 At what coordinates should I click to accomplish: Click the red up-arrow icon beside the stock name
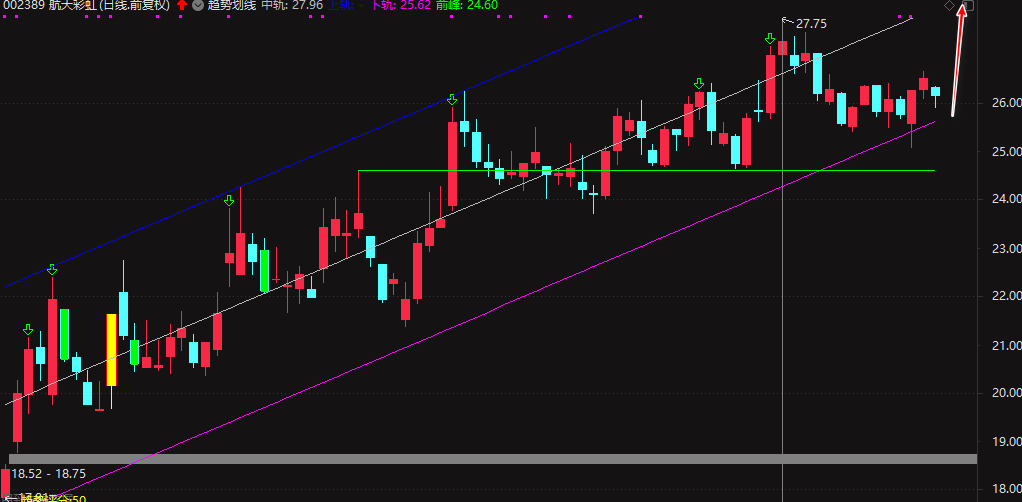click(181, 6)
